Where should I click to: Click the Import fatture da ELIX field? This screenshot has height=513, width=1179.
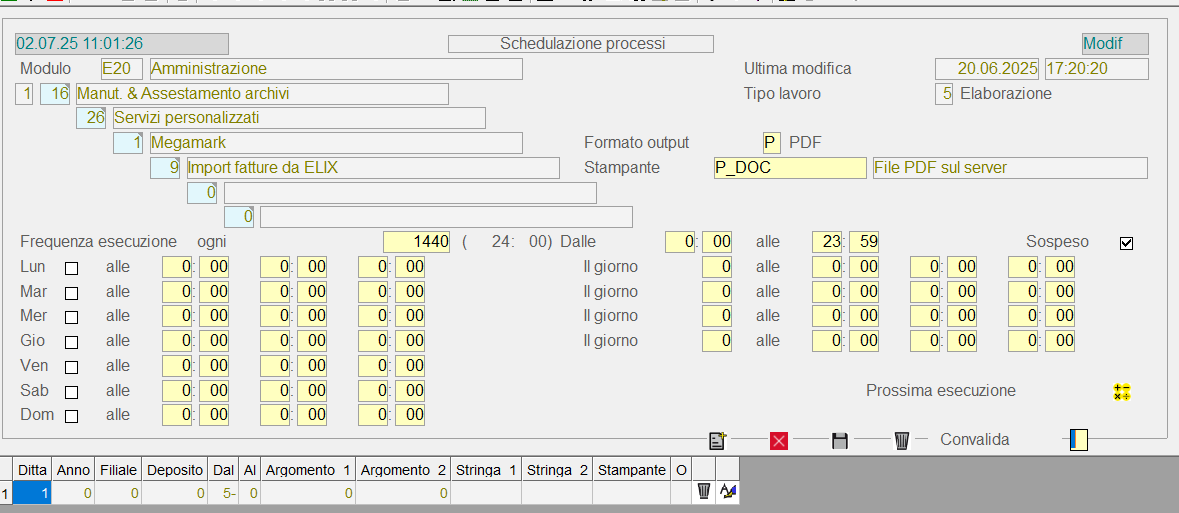372,168
